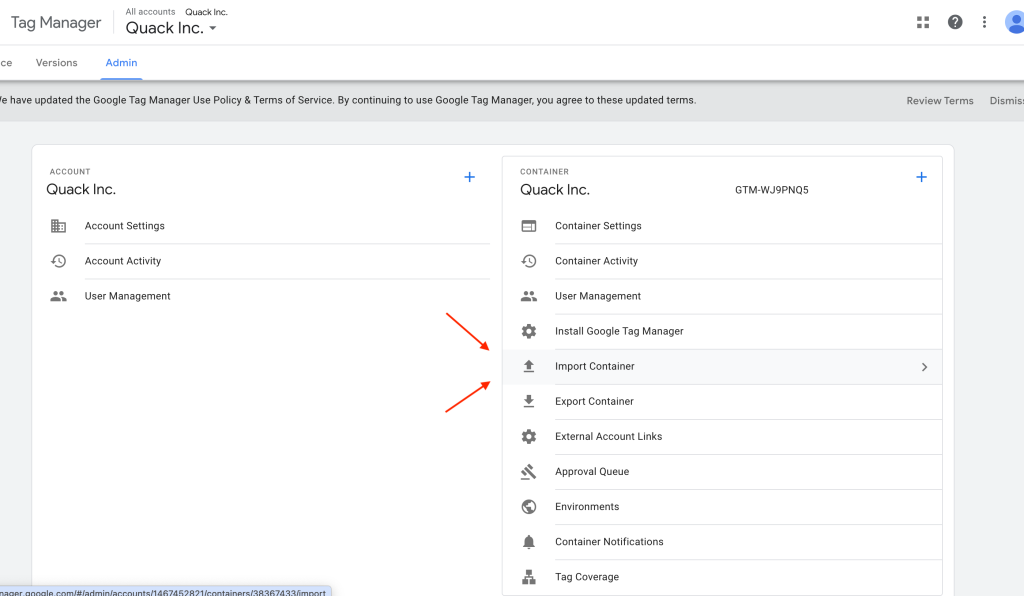
Task: Open External Account Links
Action: pos(608,437)
